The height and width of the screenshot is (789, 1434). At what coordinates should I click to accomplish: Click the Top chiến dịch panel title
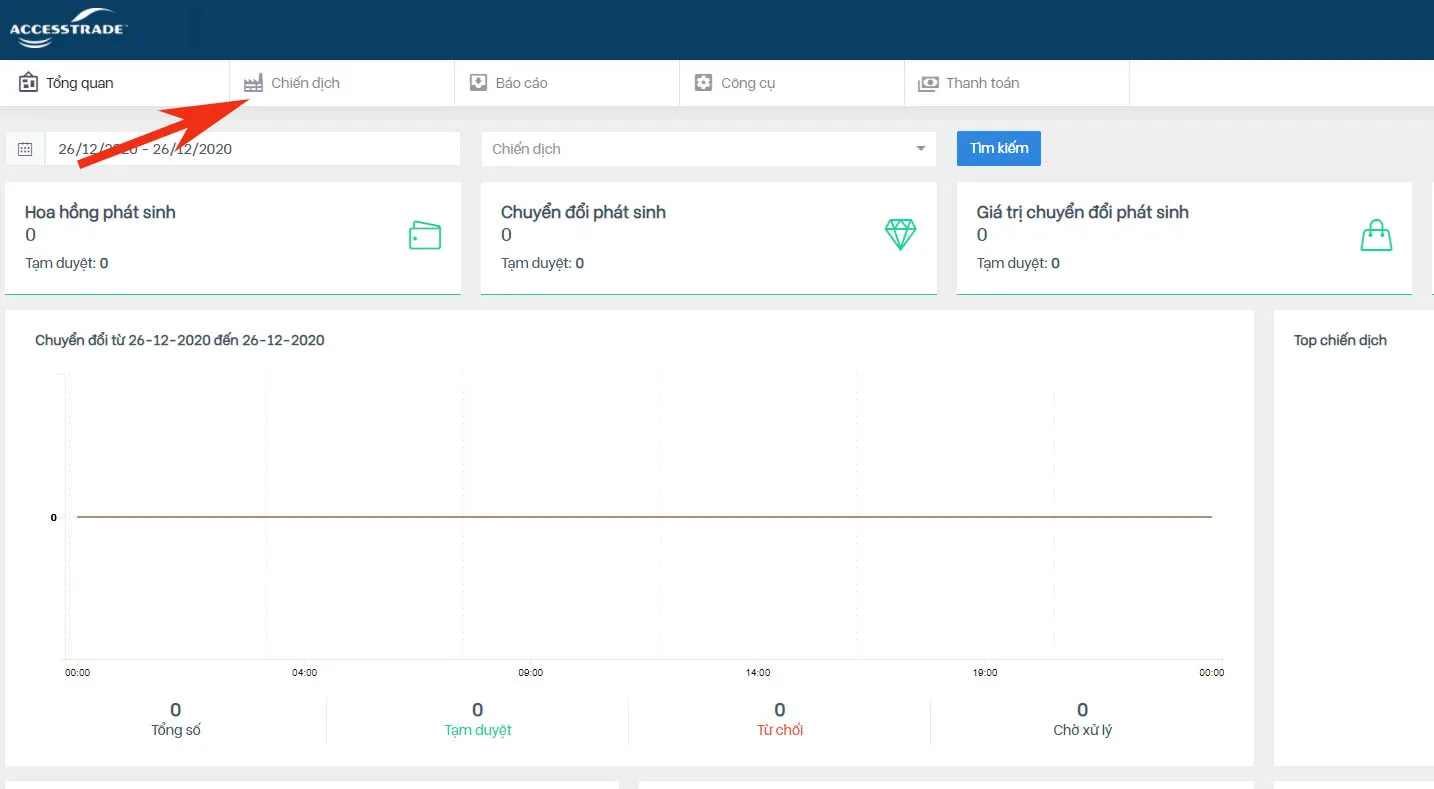tap(1340, 340)
